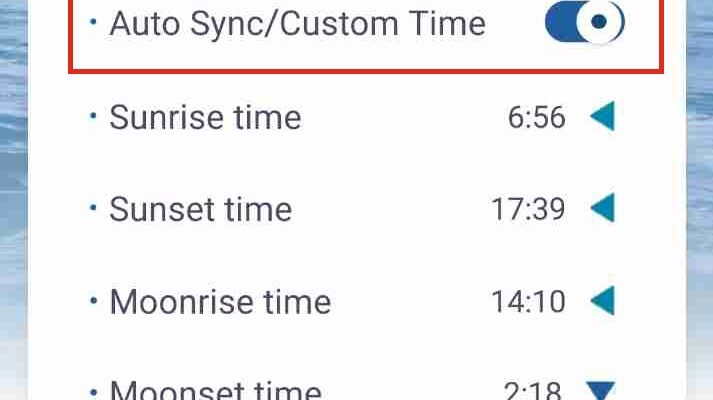Screen dimensions: 713x400
Task: Tap the Sunset time label
Action: click(200, 209)
